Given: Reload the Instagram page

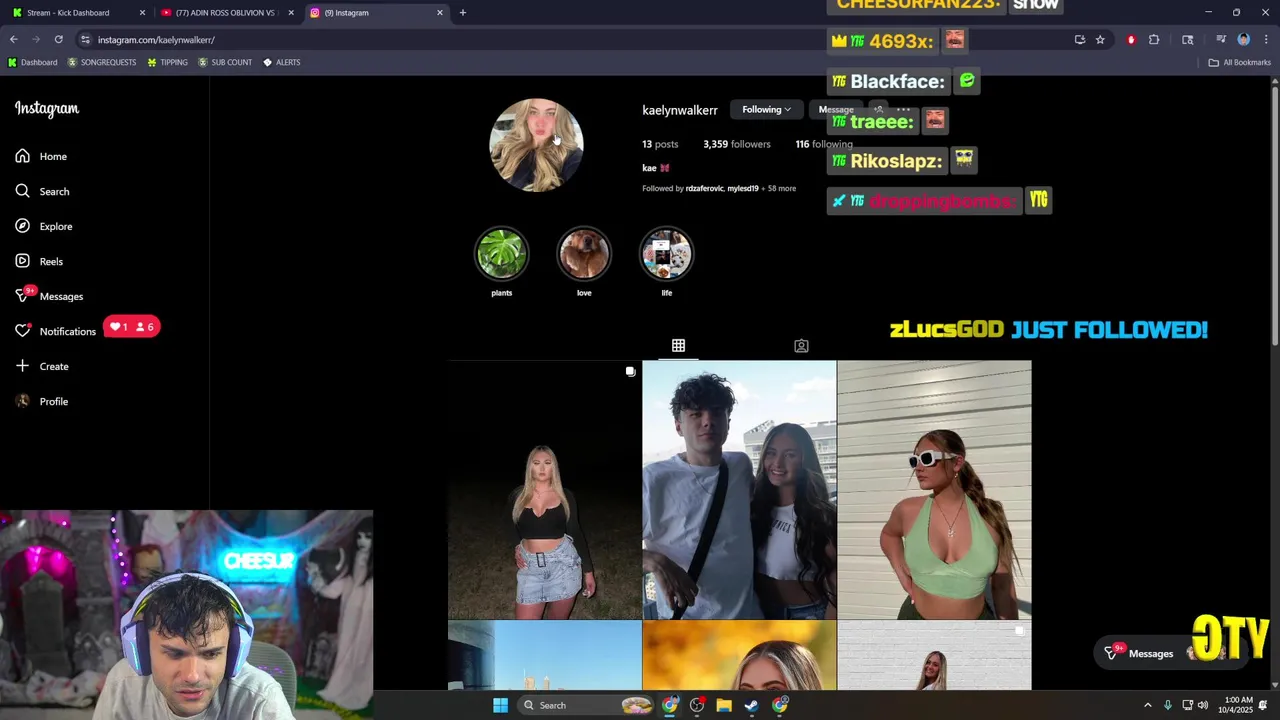Looking at the screenshot, I should coord(59,40).
